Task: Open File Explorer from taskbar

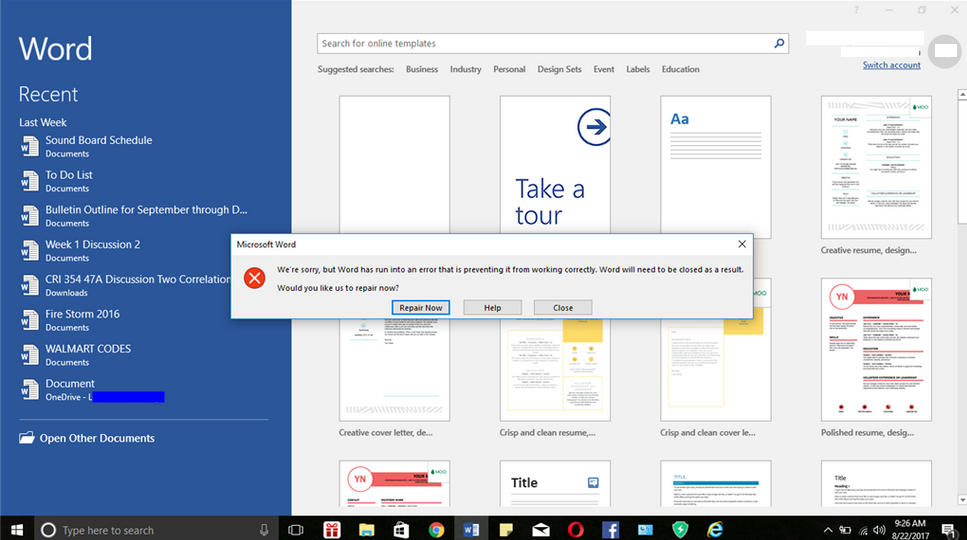Action: point(366,530)
